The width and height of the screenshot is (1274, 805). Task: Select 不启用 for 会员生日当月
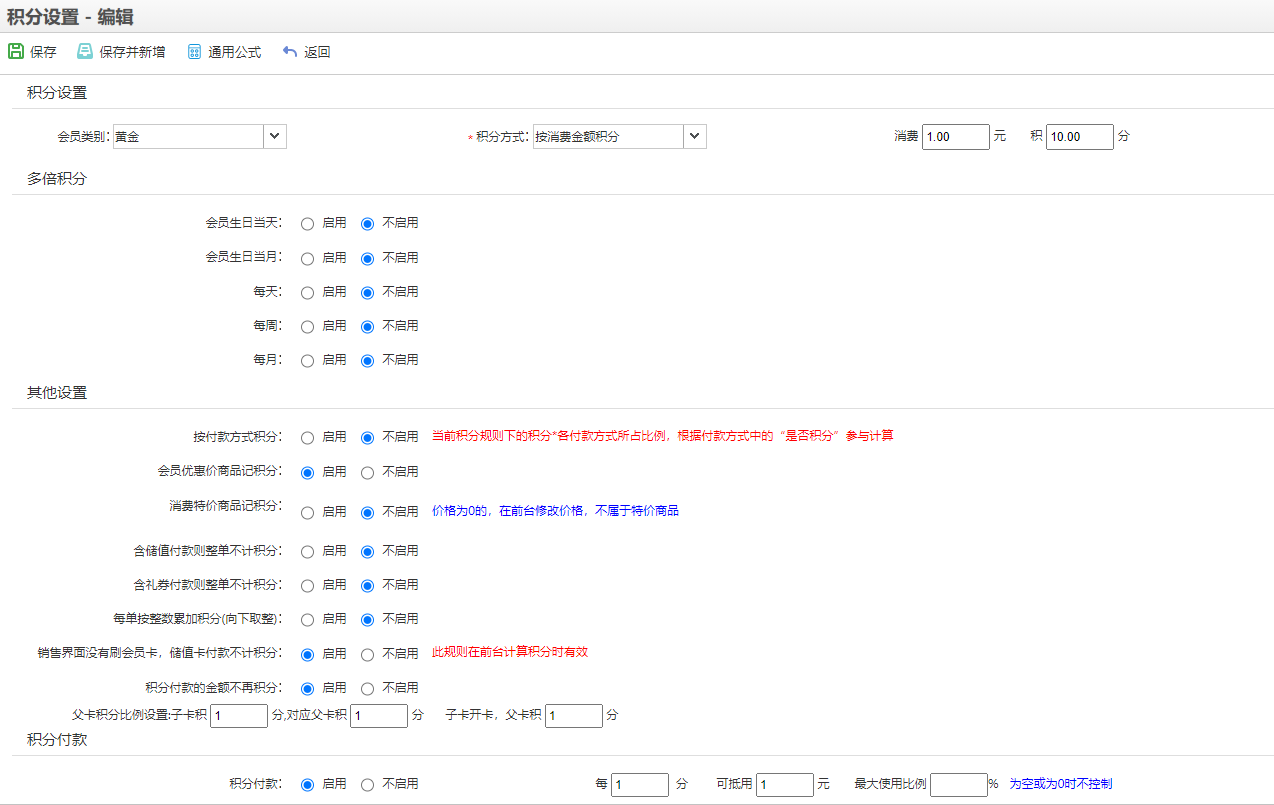click(x=368, y=258)
